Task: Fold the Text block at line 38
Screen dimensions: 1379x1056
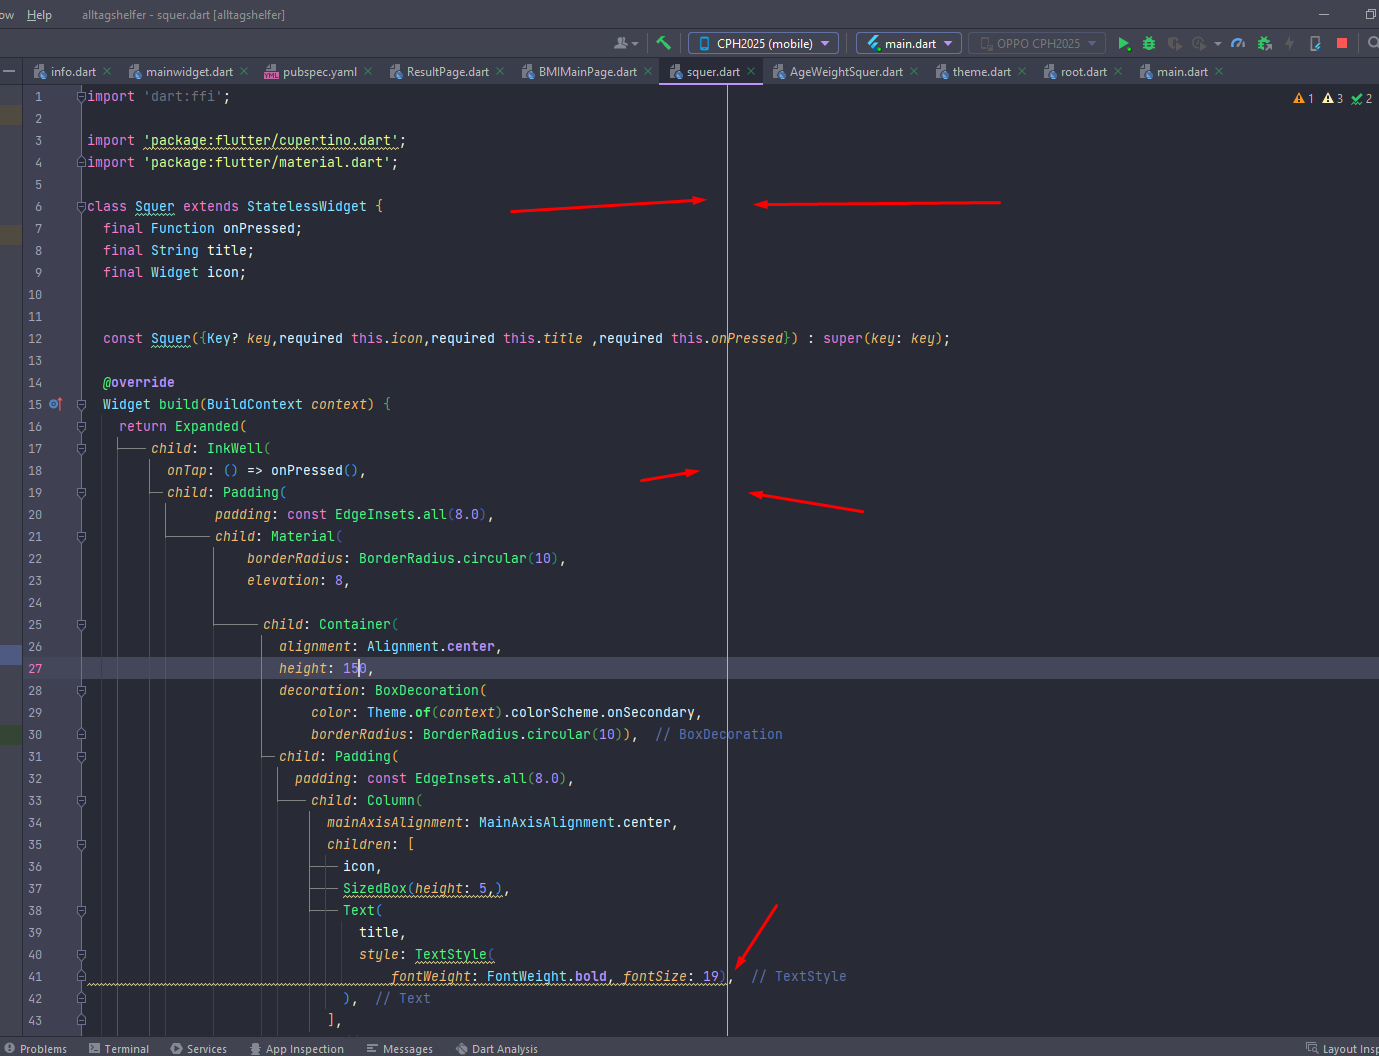Action: [81, 910]
